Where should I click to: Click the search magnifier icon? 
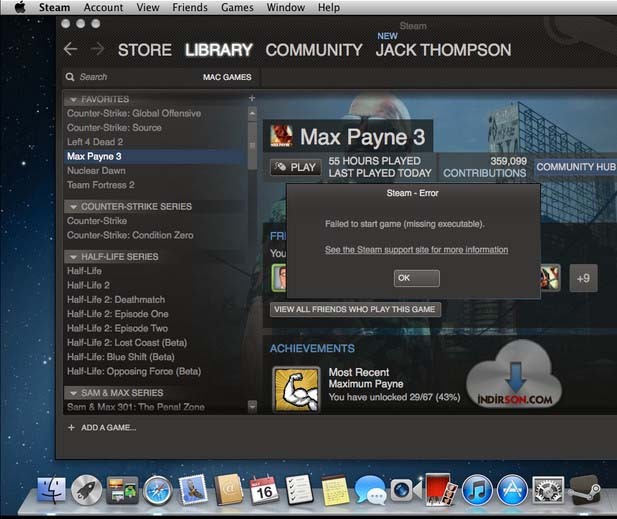70,77
